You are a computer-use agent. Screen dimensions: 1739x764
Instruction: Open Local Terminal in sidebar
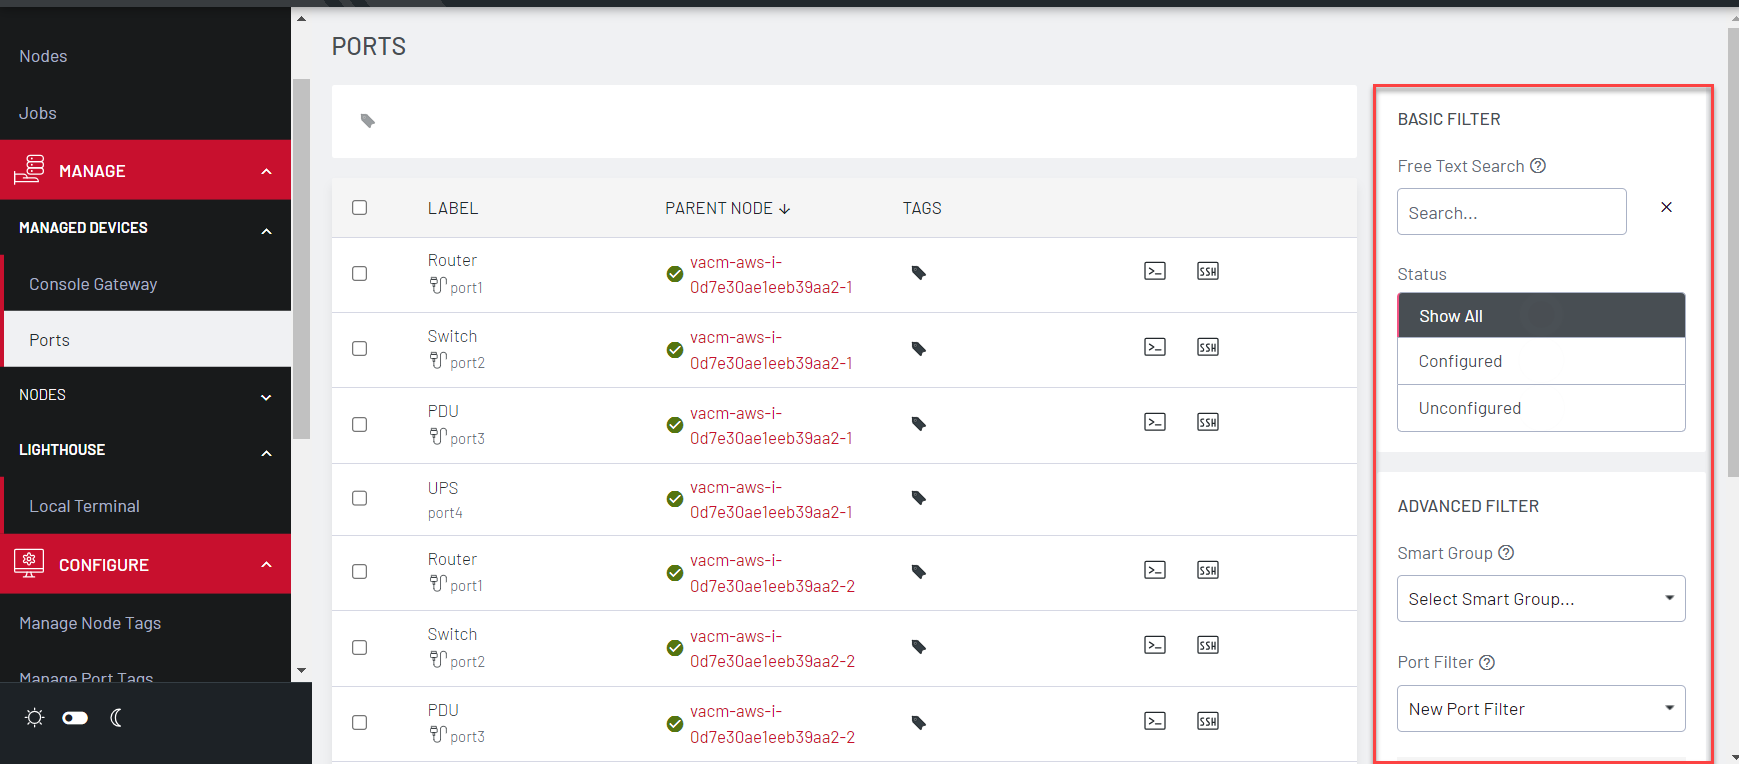point(84,506)
